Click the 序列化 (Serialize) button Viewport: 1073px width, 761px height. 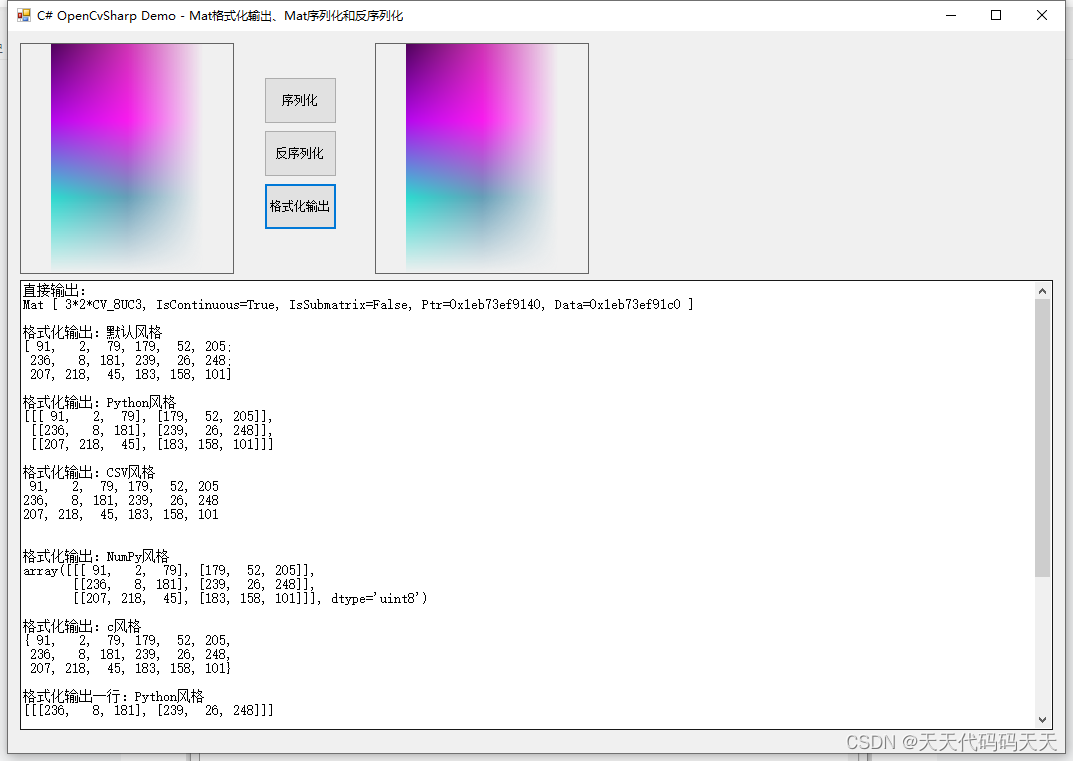tap(300, 100)
